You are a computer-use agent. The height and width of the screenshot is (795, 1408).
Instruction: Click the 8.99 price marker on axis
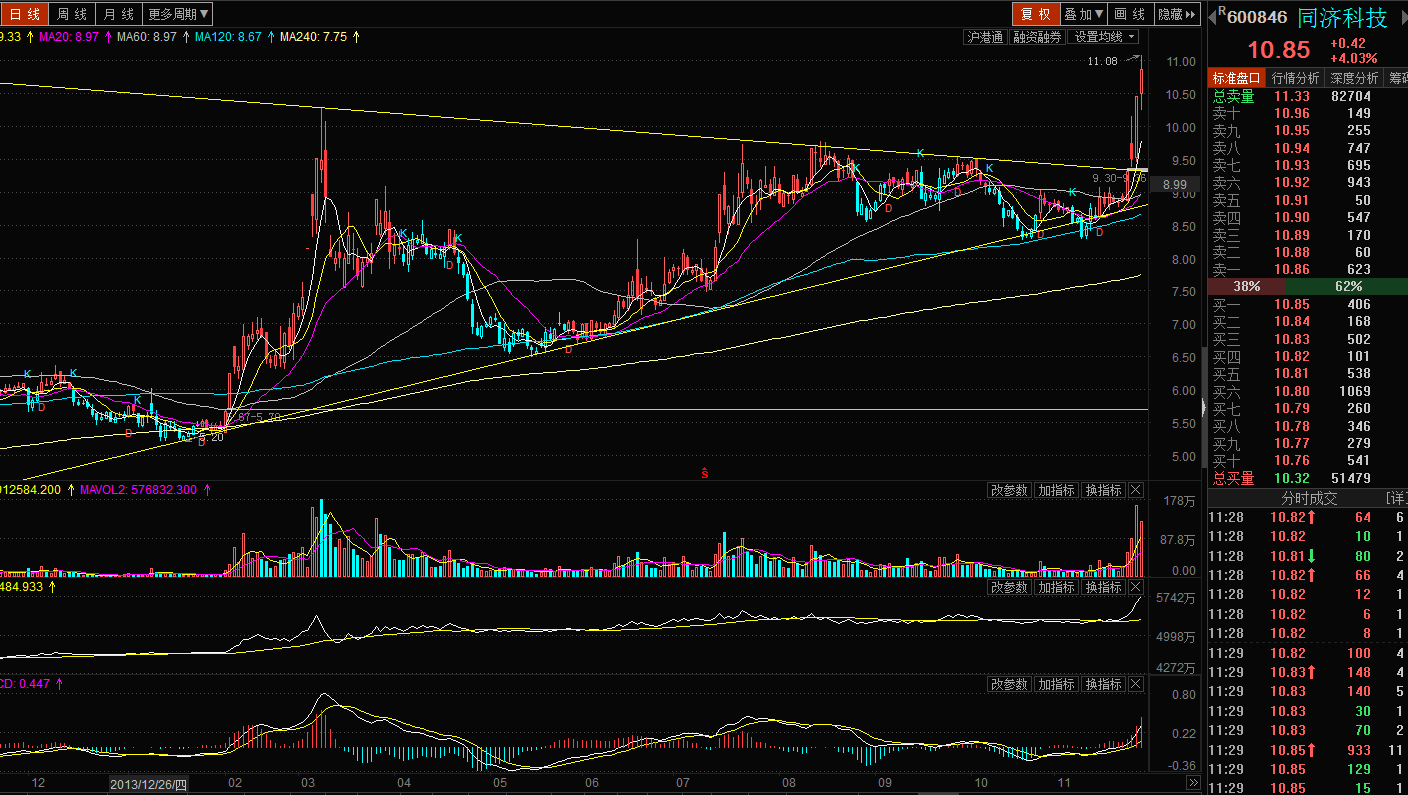tap(1175, 184)
